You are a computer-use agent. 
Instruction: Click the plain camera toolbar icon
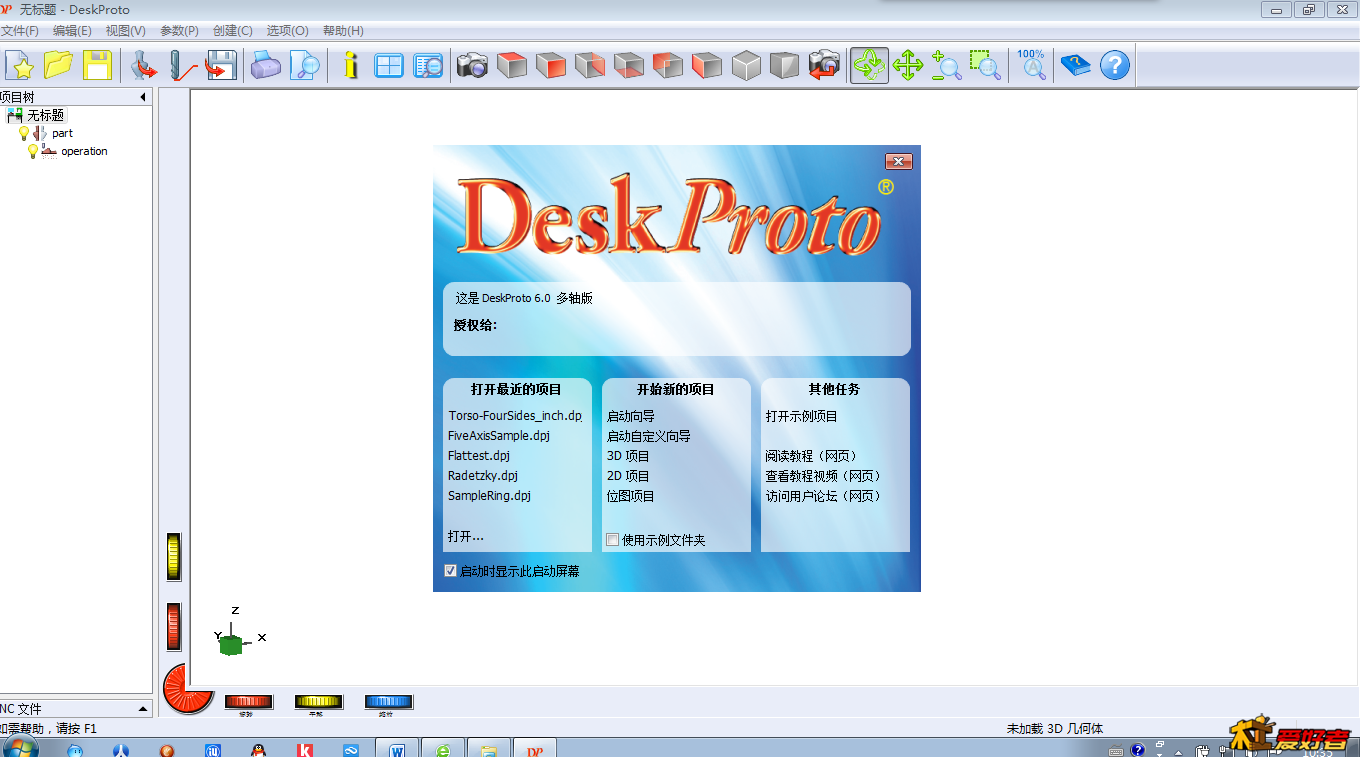[472, 66]
